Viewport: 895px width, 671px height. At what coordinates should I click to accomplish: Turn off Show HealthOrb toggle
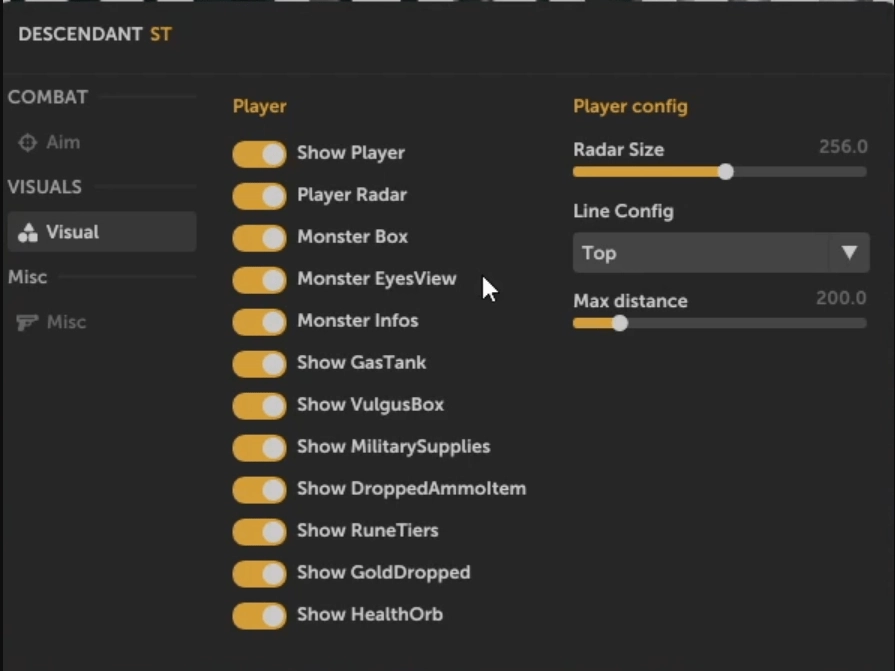point(259,616)
